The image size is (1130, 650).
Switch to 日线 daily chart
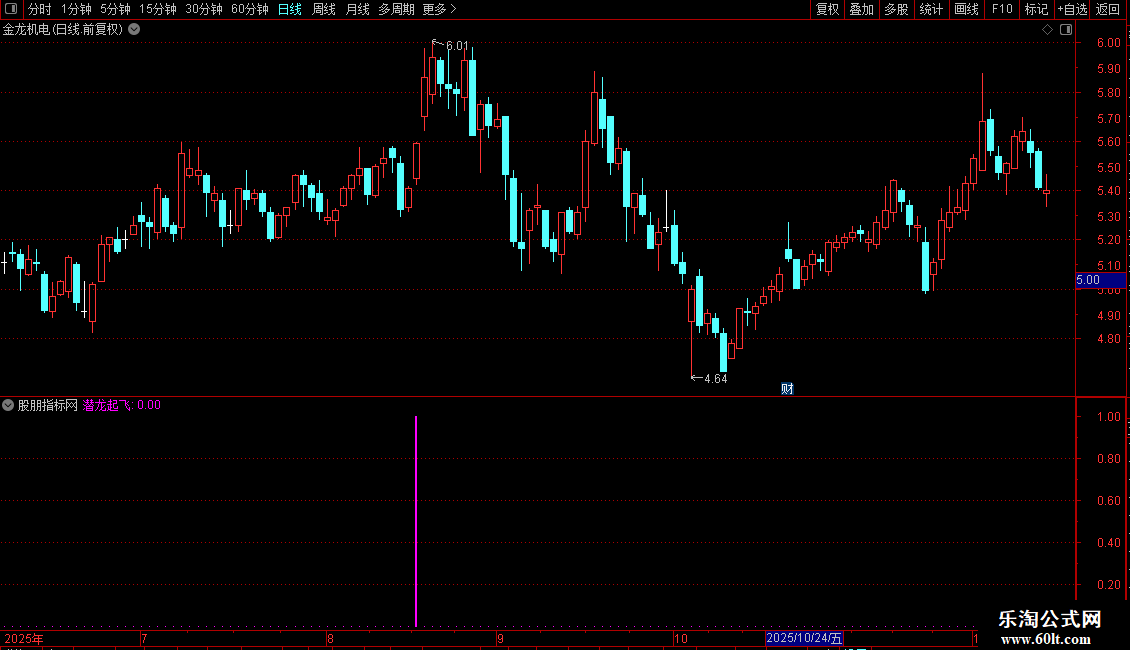click(x=290, y=9)
